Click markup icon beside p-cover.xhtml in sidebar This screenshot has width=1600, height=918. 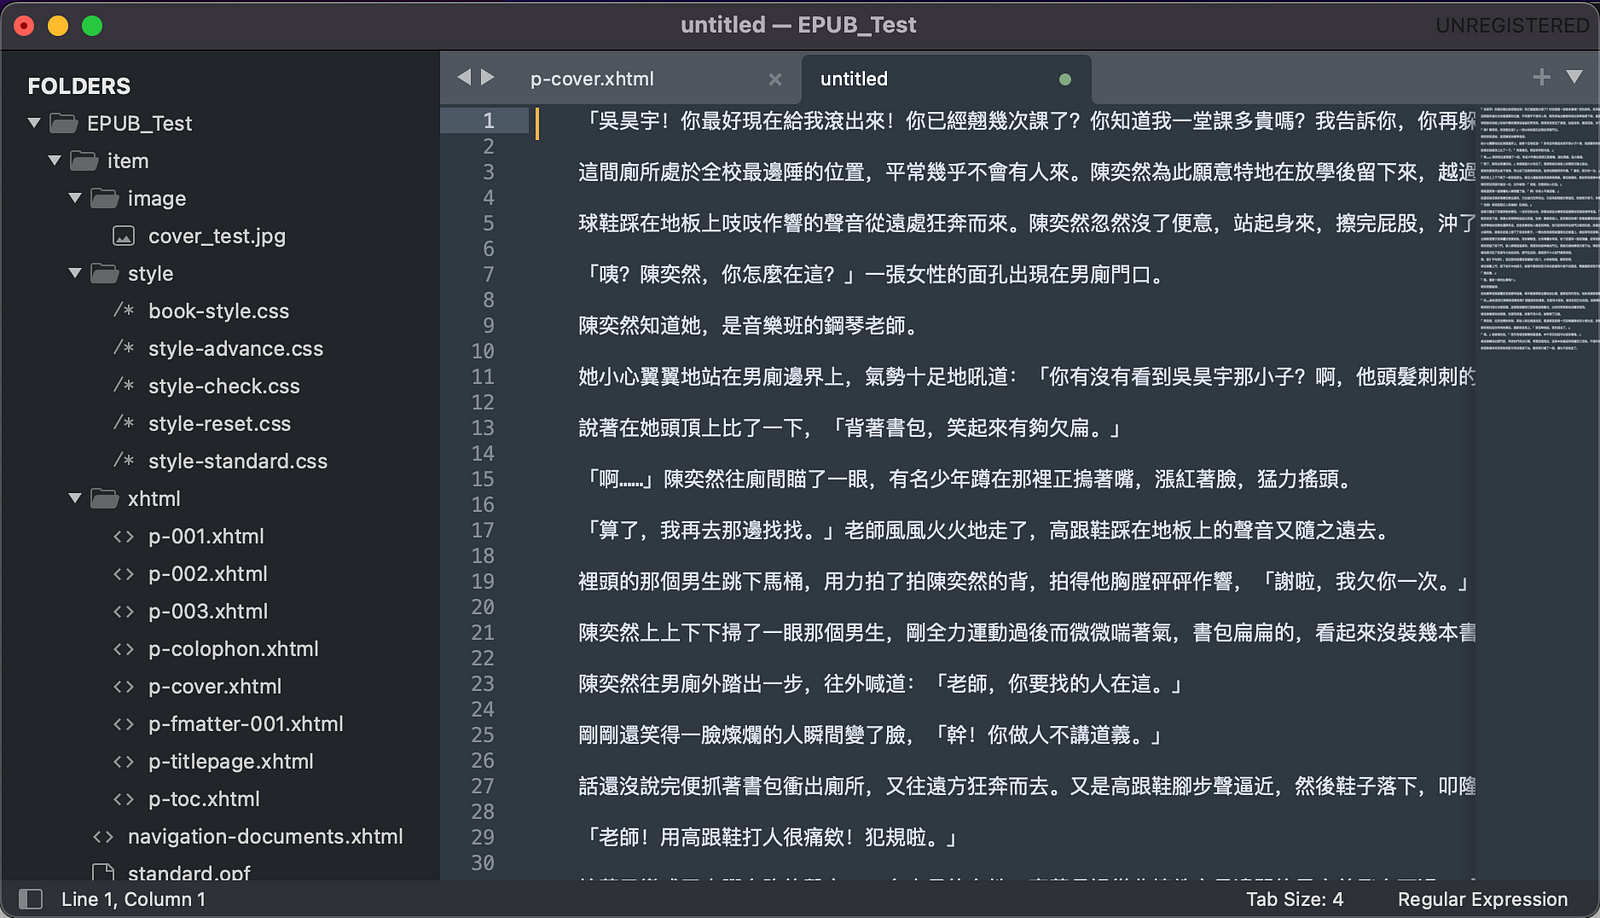coord(124,686)
